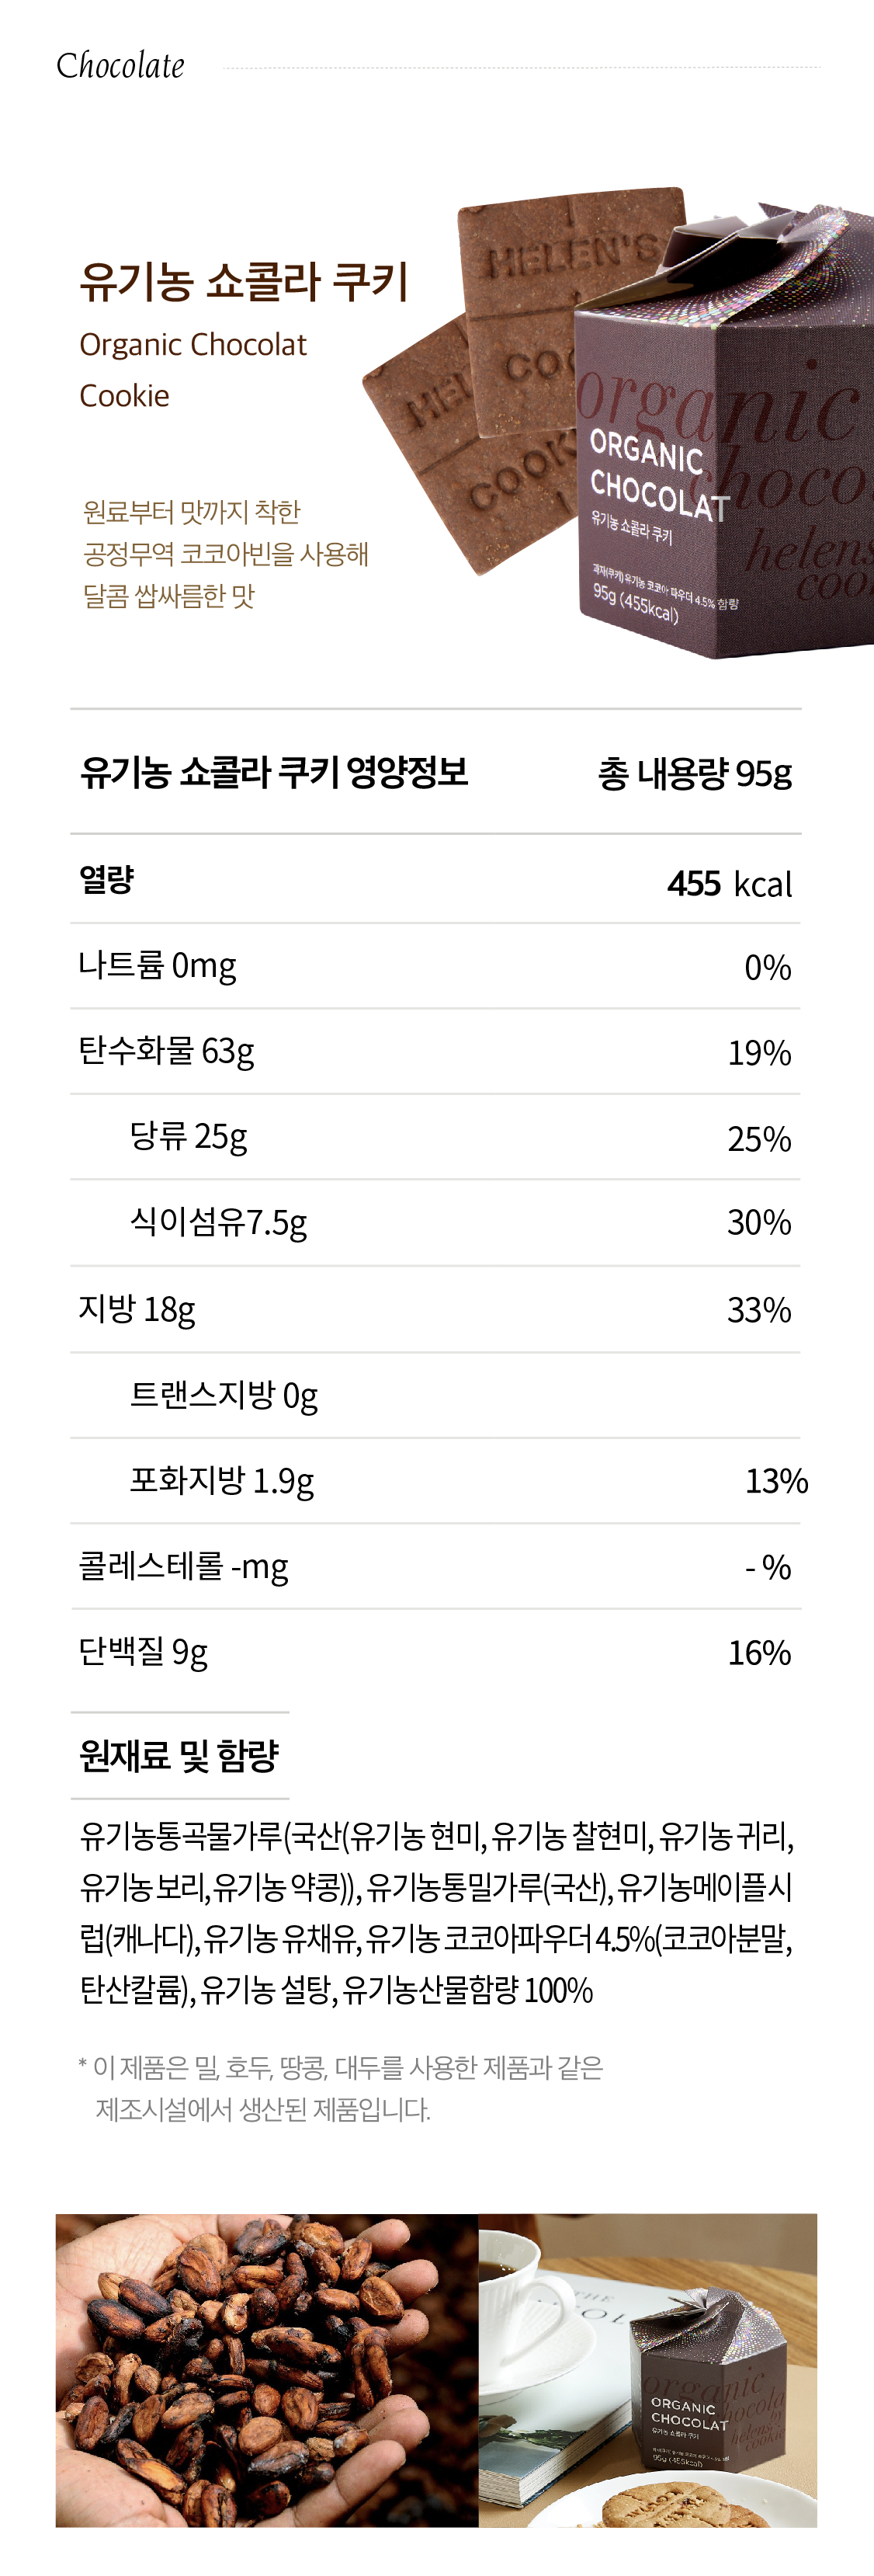This screenshot has width=874, height=2576.
Task: Select the 포화지방 1.9g row
Action: point(436,1481)
